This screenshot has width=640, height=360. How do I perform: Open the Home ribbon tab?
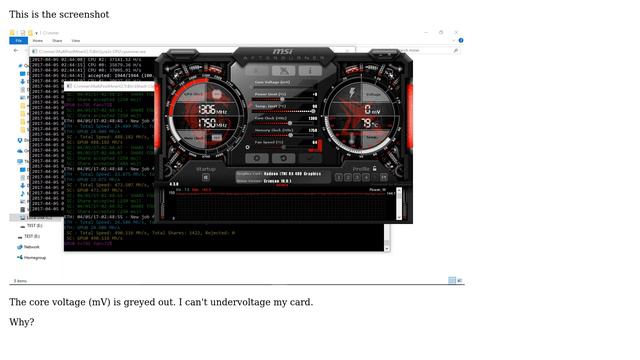[x=38, y=41]
